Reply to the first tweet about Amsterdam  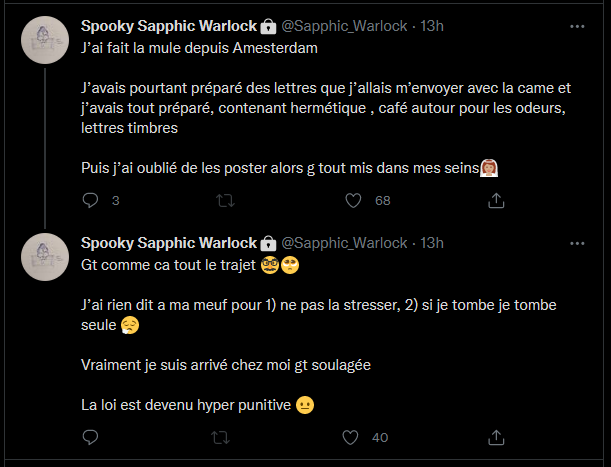coord(90,201)
